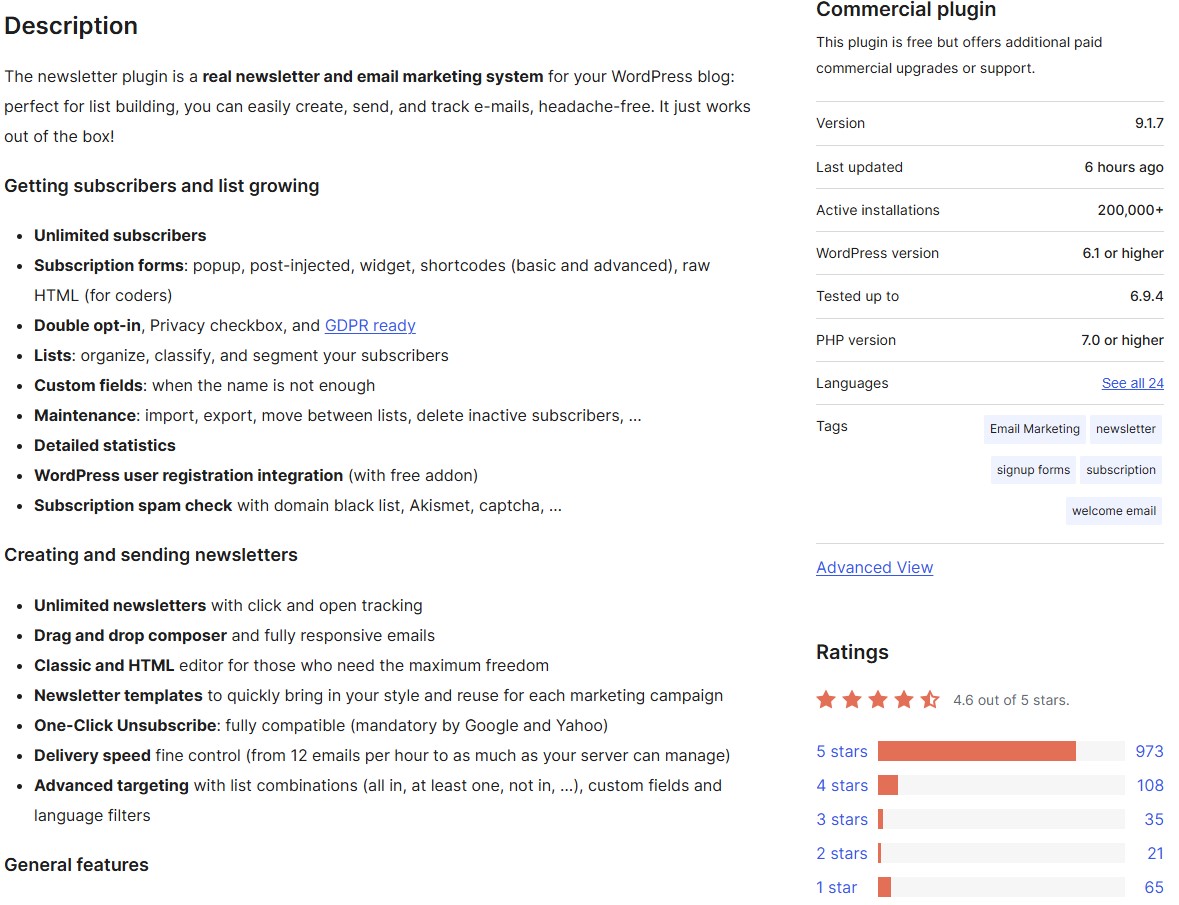The height and width of the screenshot is (905, 1179).
Task: Open the GDPR ready link
Action: click(x=370, y=325)
